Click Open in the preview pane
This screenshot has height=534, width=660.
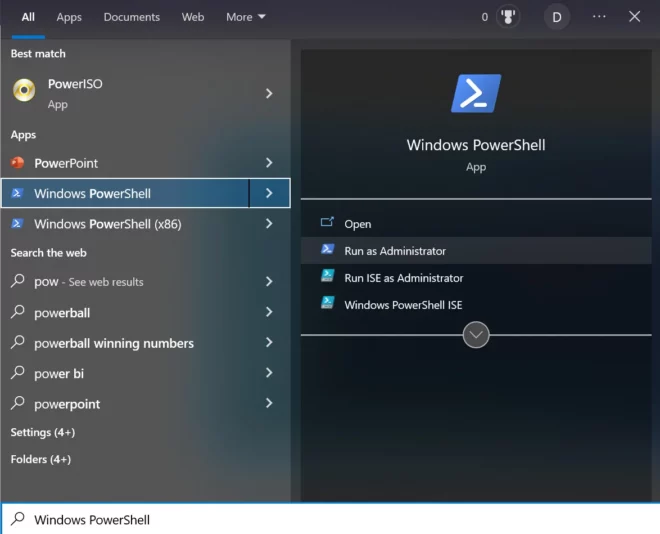476,224
